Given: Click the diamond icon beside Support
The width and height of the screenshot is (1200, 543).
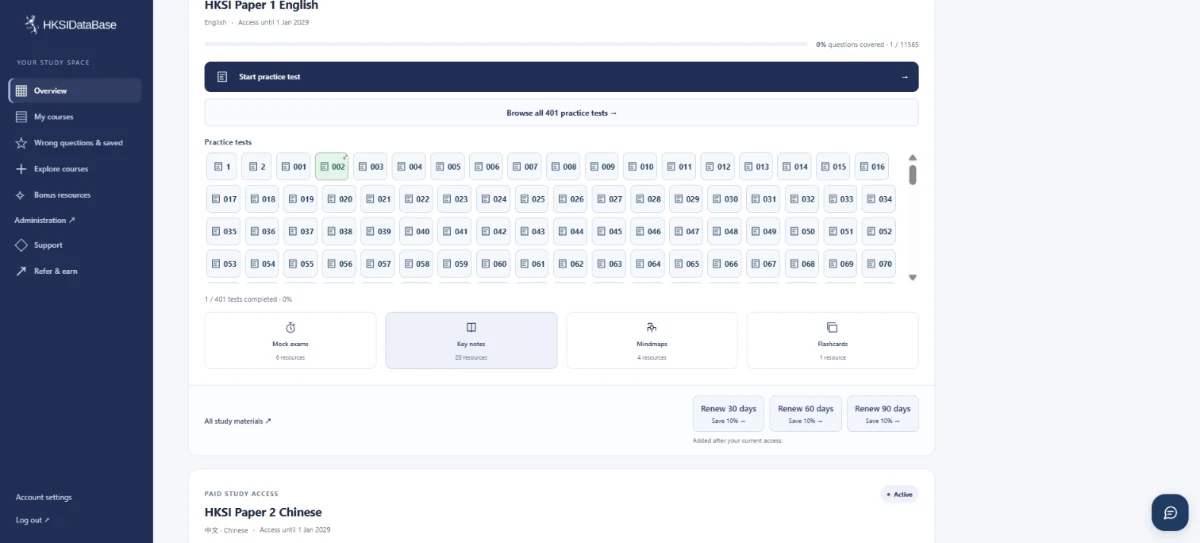Looking at the screenshot, I should (x=21, y=245).
